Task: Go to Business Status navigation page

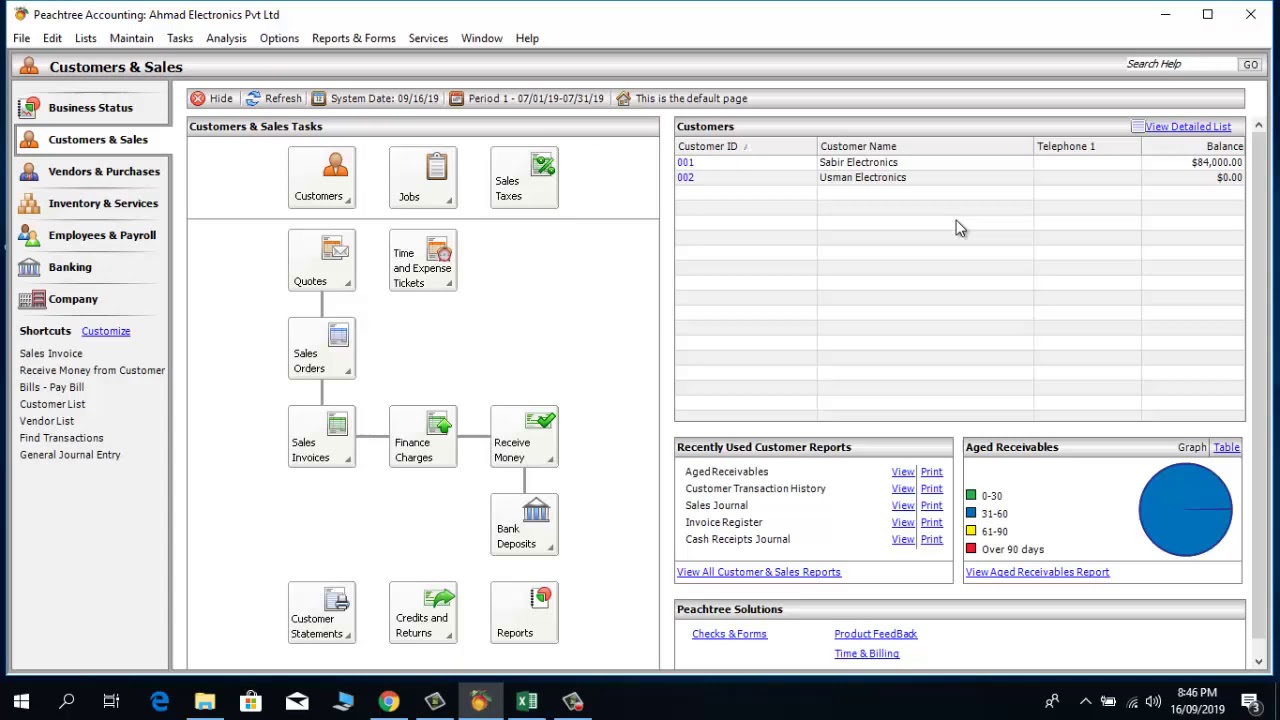Action: tap(90, 107)
